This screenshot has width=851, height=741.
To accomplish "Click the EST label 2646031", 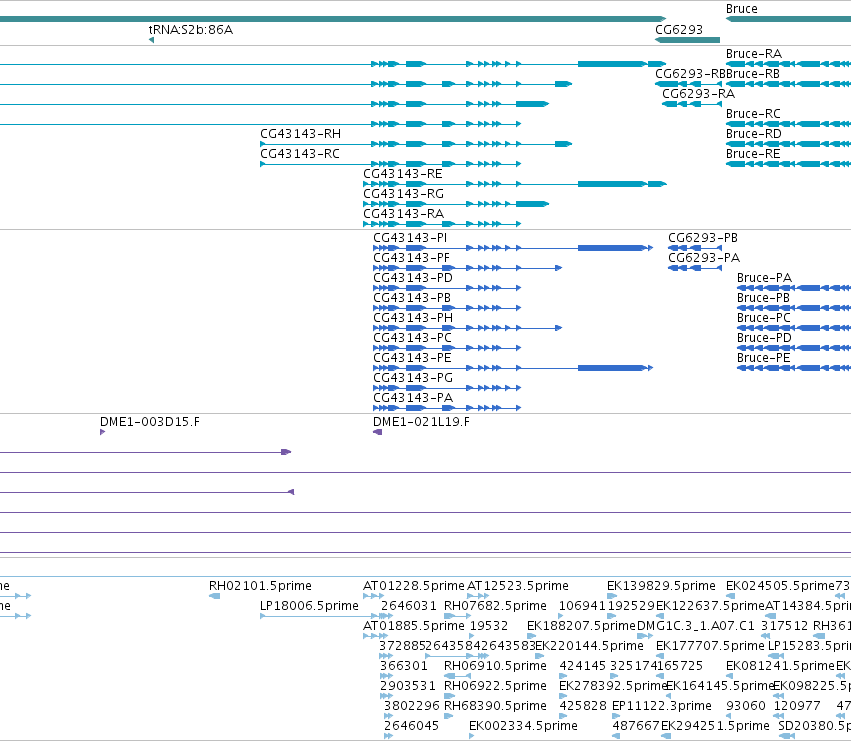I will [x=409, y=606].
